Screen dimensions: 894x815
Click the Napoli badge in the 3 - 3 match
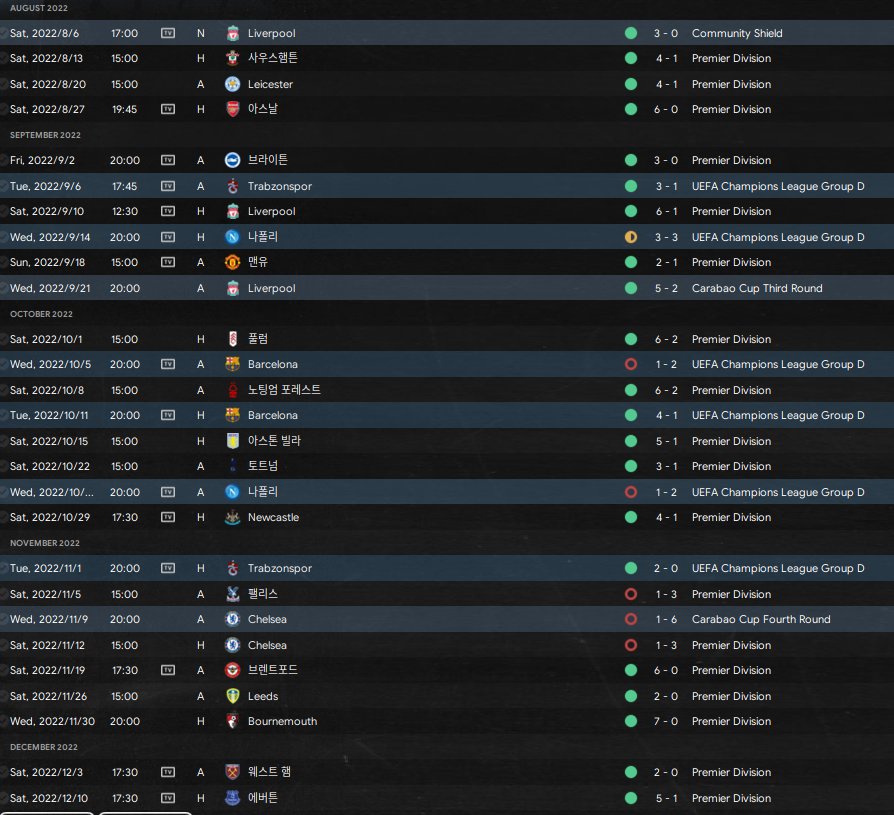(x=233, y=237)
